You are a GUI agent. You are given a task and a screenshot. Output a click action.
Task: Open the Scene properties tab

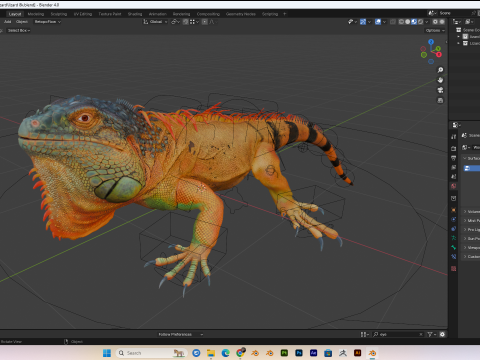[x=454, y=177]
